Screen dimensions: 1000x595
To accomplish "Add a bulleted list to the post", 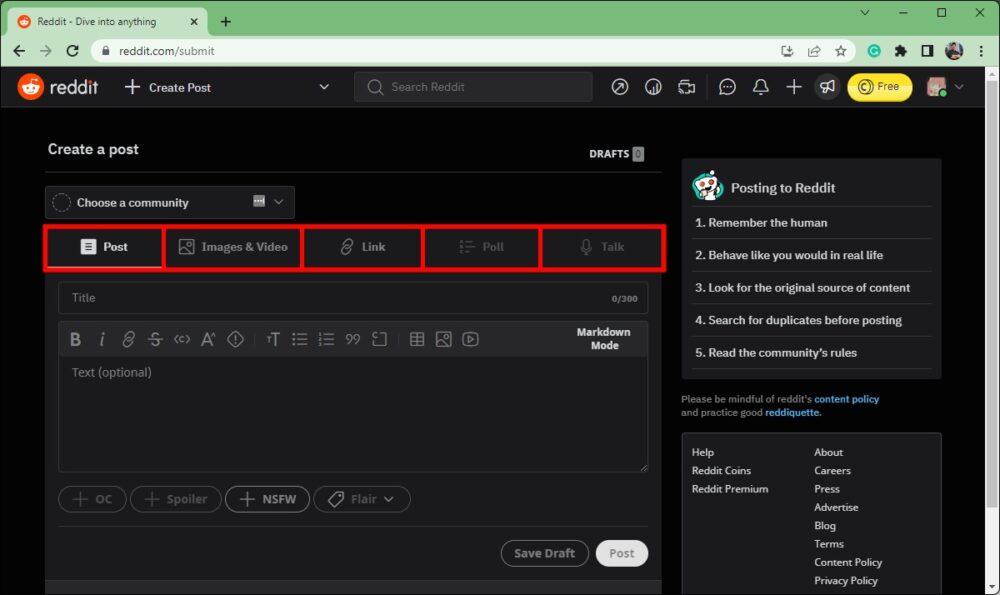I will point(299,339).
